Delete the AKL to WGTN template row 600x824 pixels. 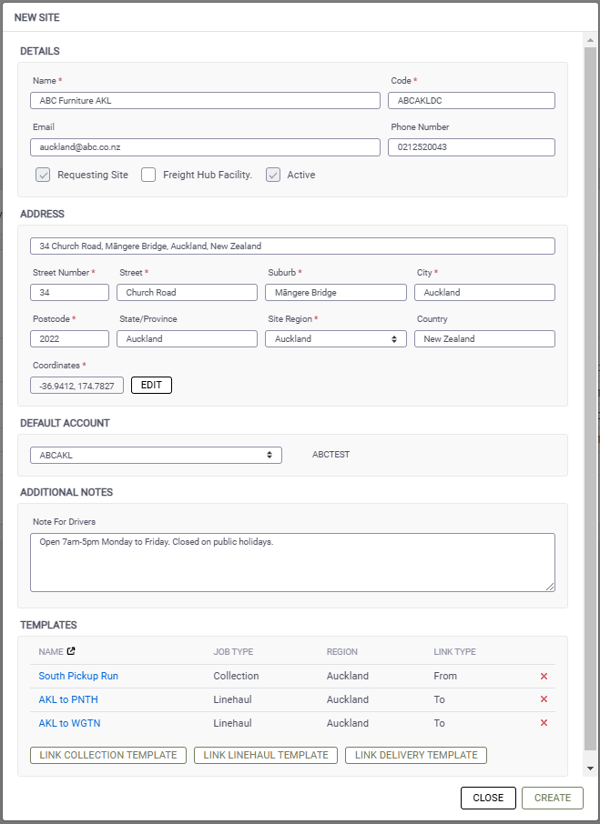pyautogui.click(x=544, y=723)
